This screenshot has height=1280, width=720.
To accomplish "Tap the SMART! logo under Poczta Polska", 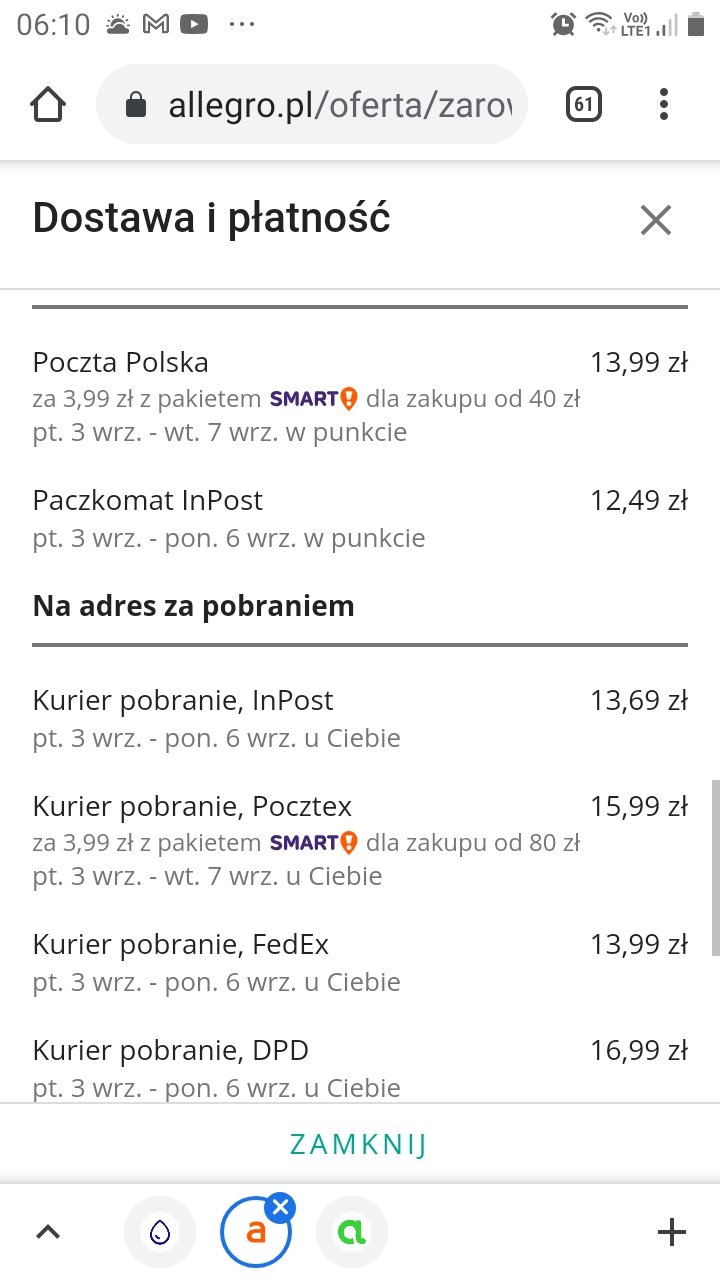I will 313,399.
